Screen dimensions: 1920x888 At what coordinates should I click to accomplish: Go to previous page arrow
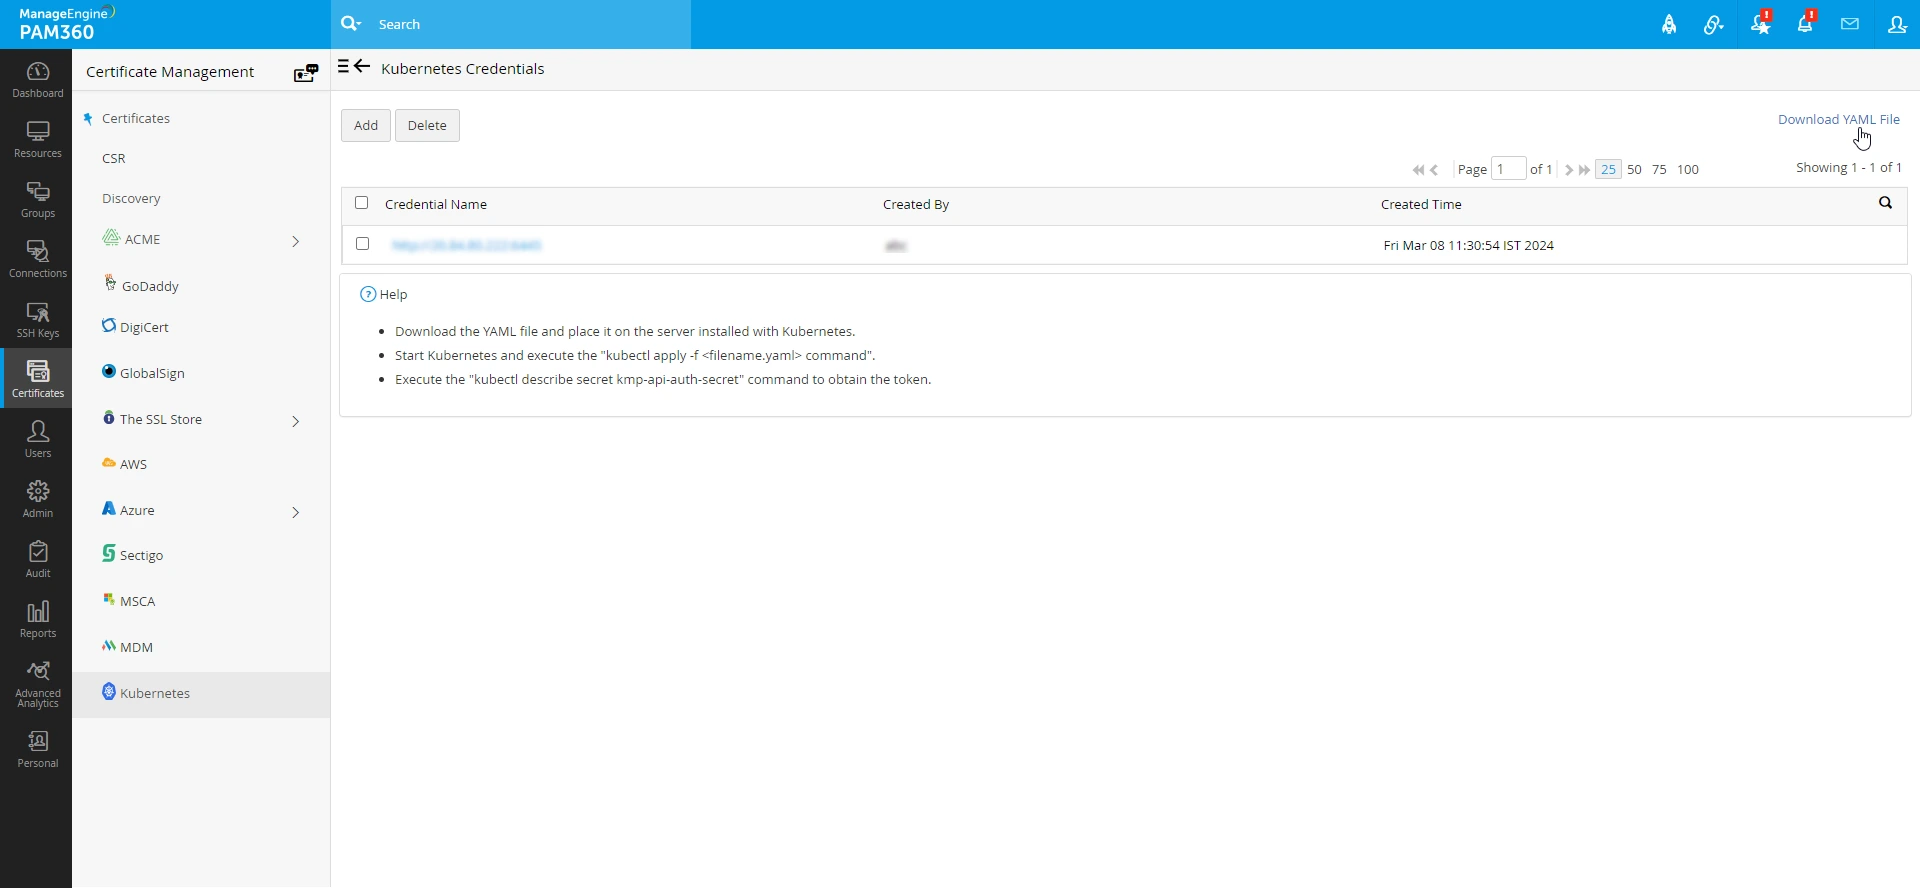[x=1434, y=170]
